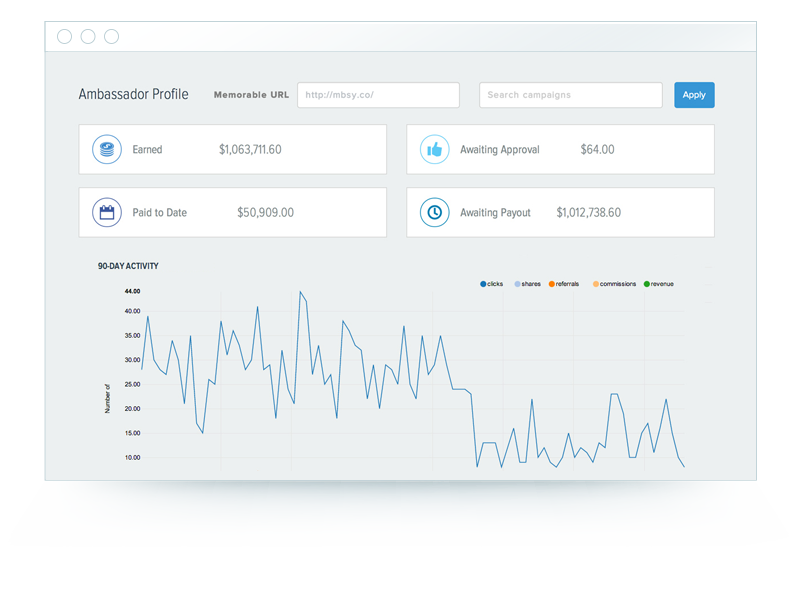
Task: Click the highest peak on the clicks line
Action: click(300, 292)
